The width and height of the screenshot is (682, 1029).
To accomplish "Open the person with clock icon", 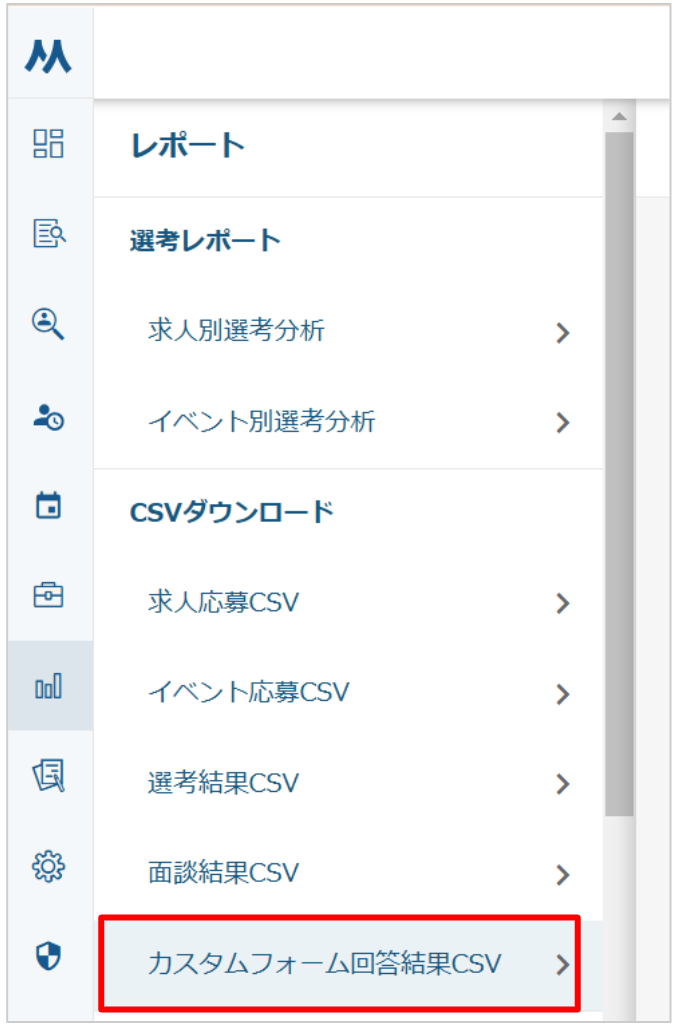I will pos(48,417).
